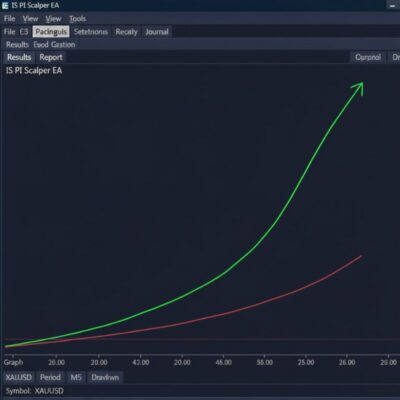Switch to the Setetnons tab
Viewport: 400px width, 400px height.
point(91,32)
